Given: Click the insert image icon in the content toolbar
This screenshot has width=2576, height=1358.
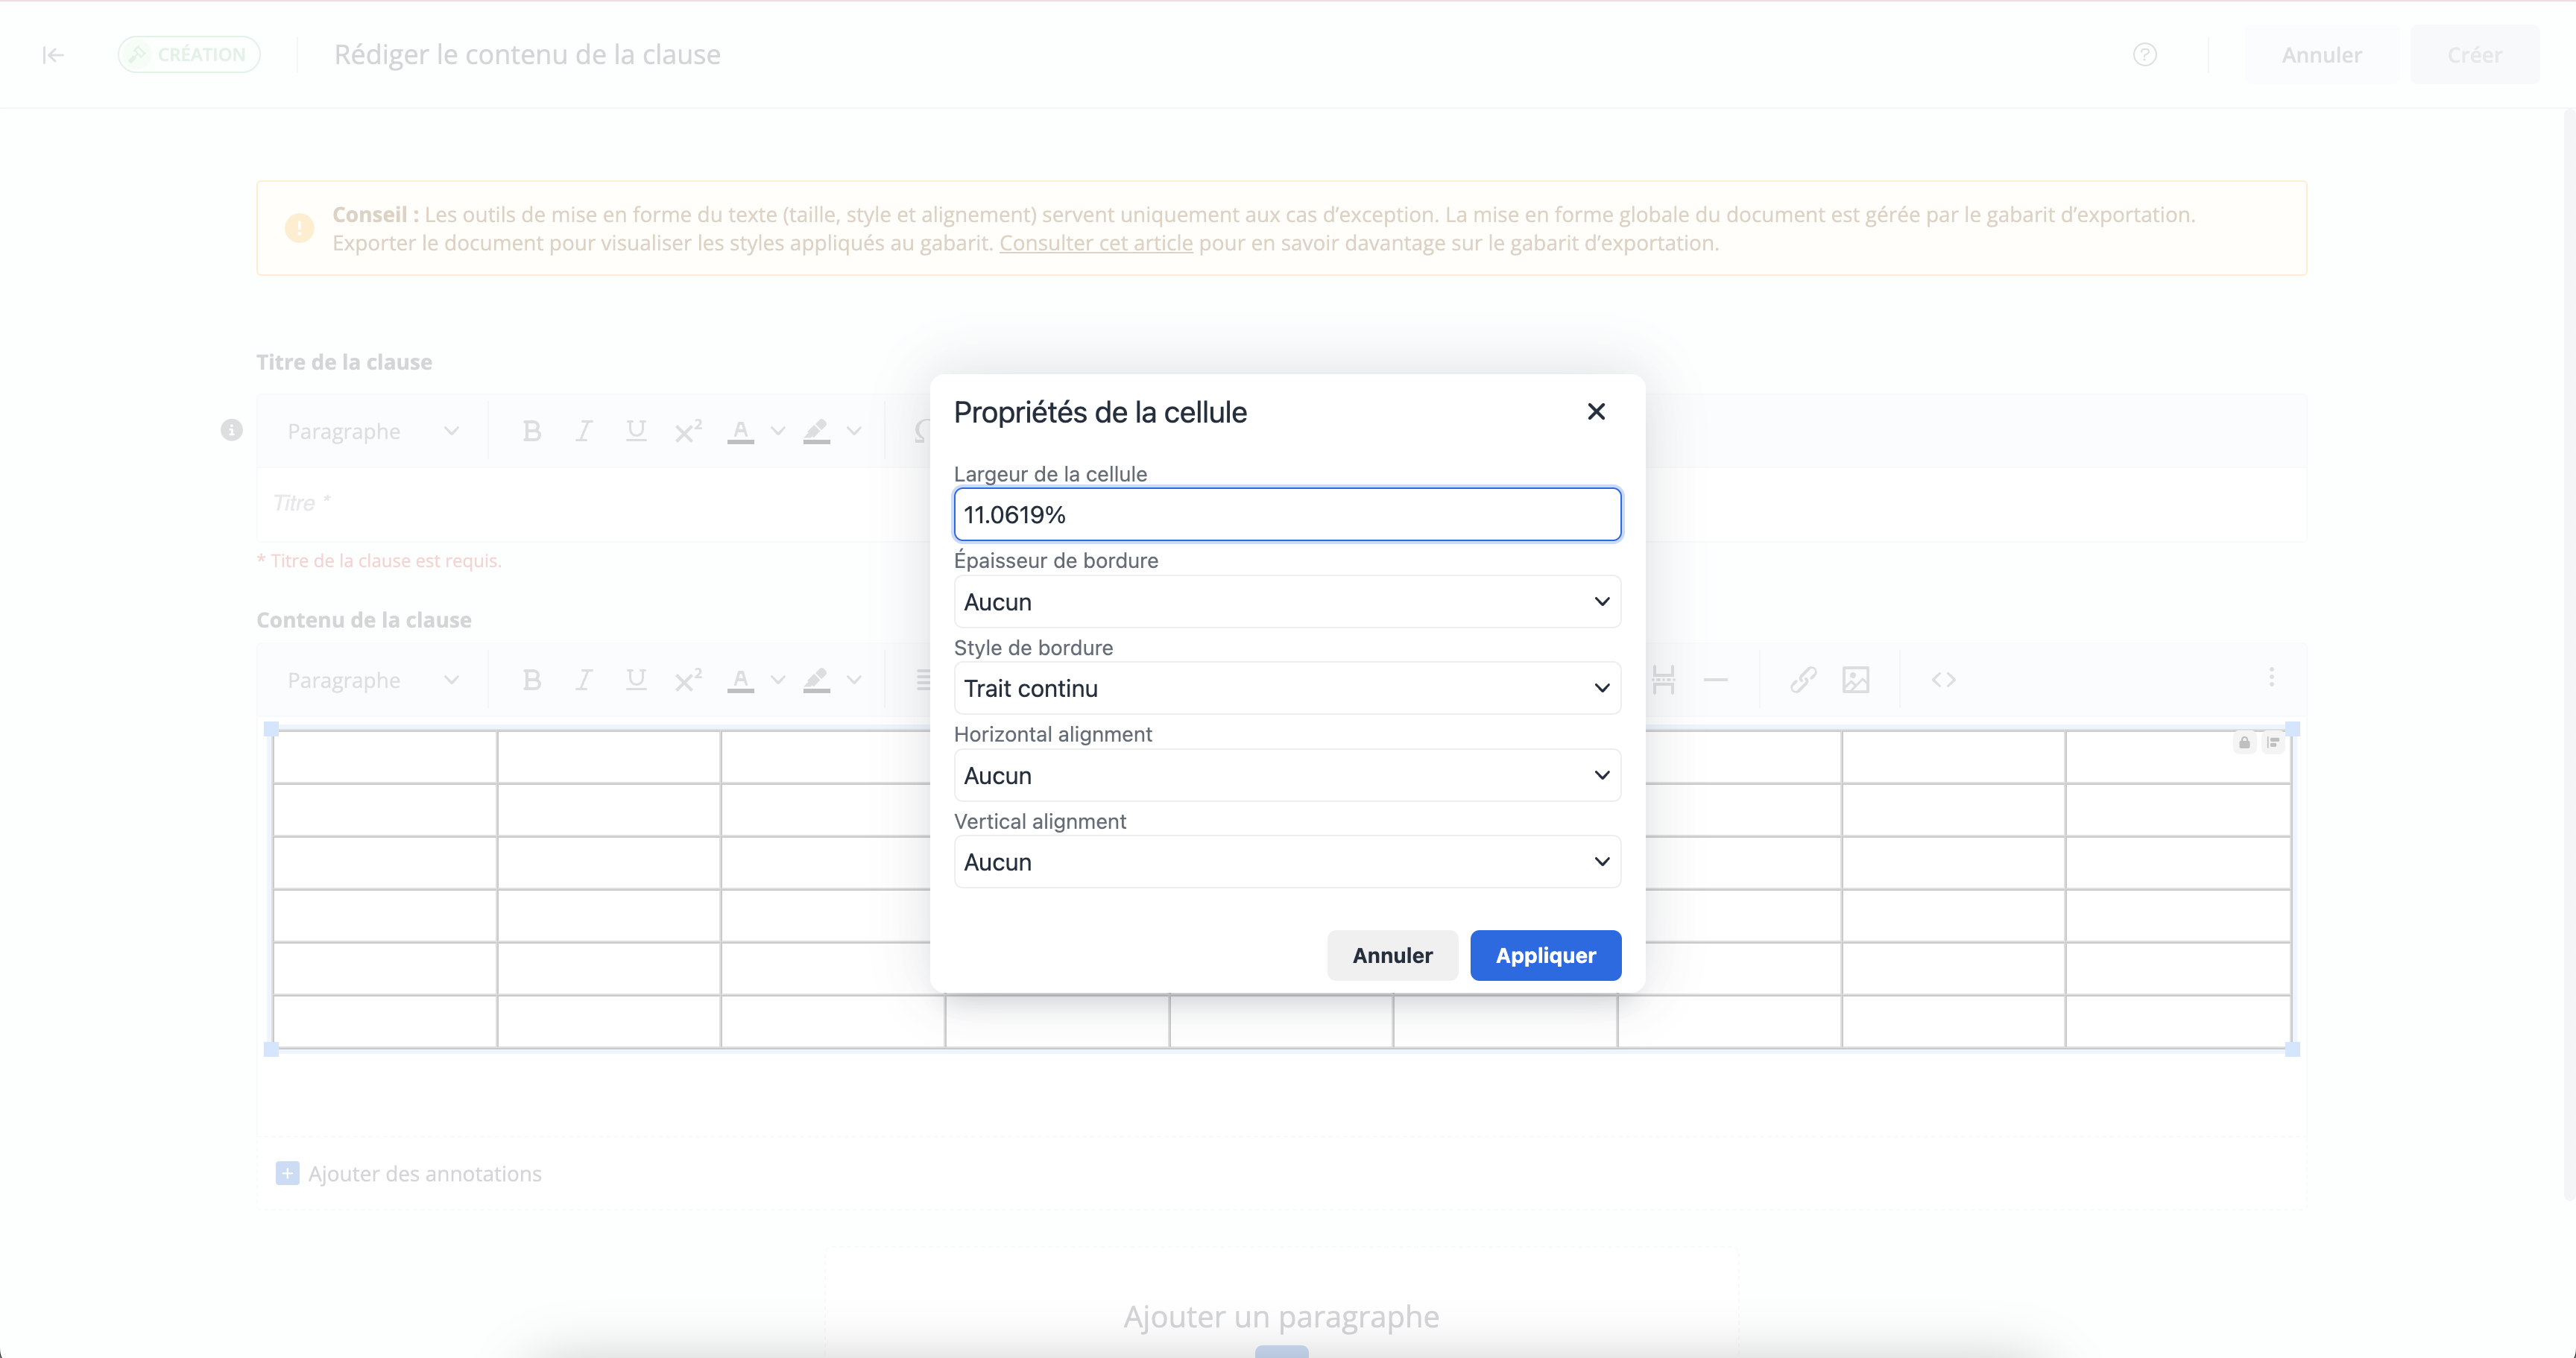Looking at the screenshot, I should (1856, 680).
